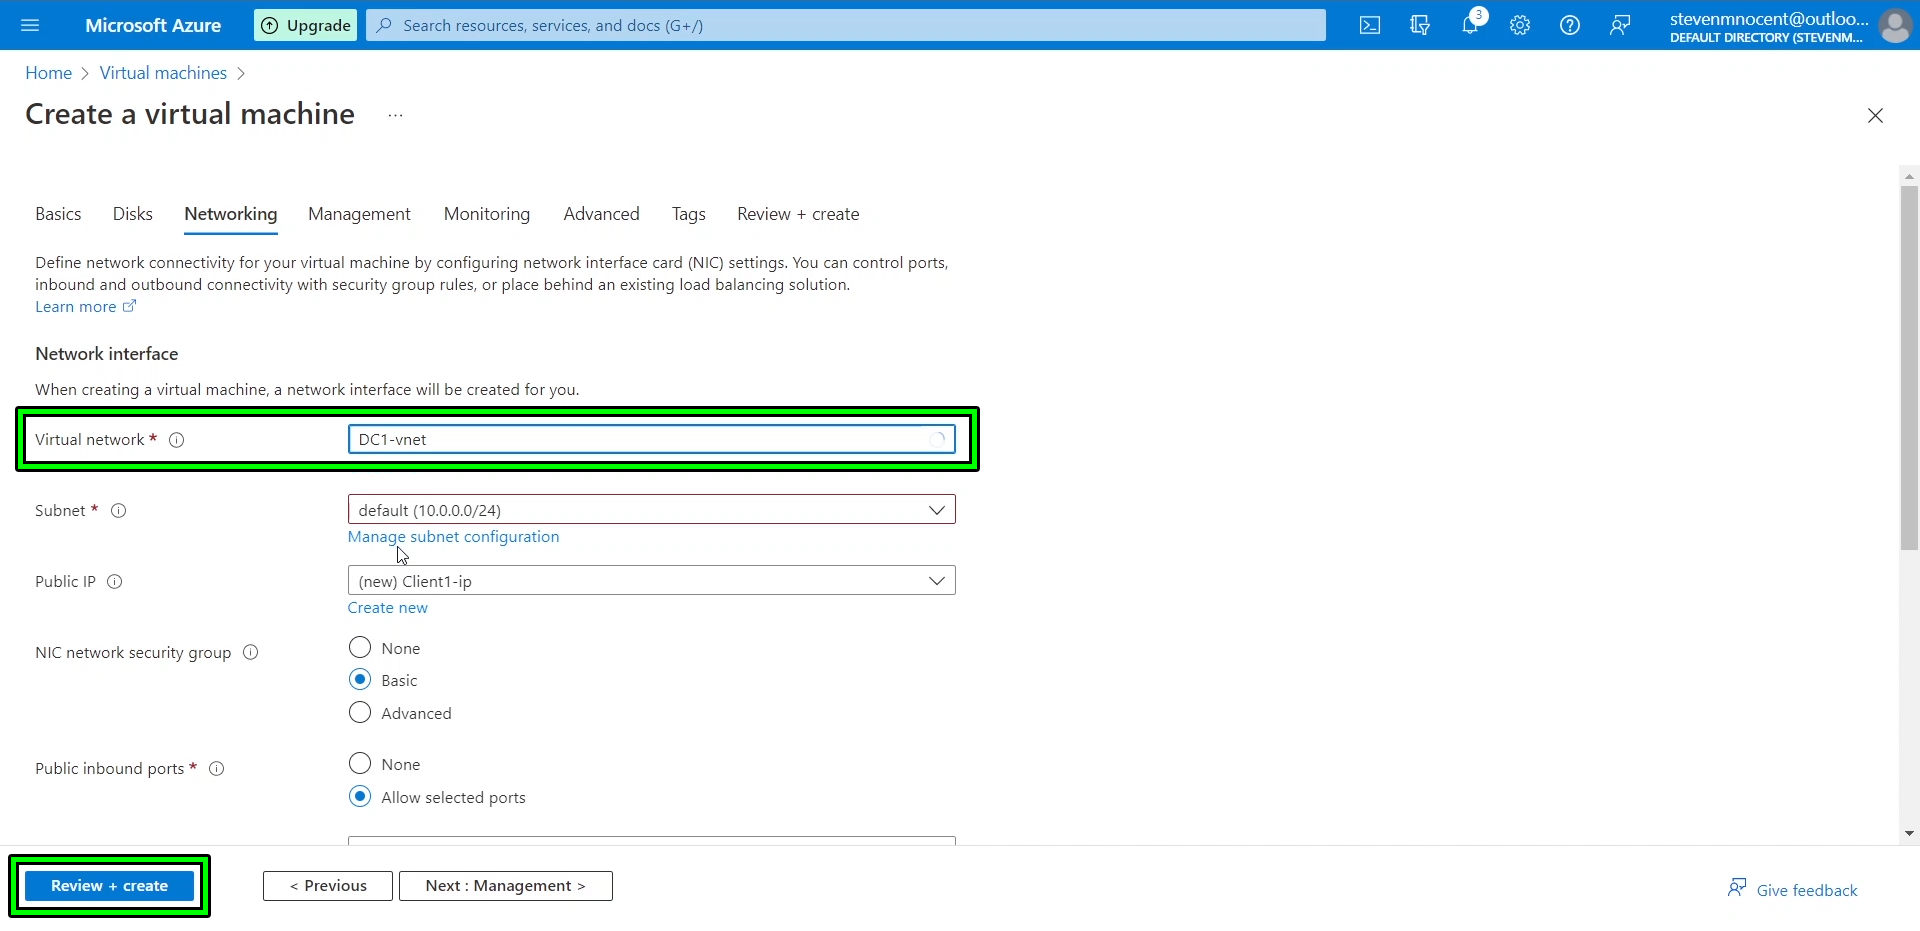Click the Review + create button
This screenshot has height=931, width=1920.
point(110,885)
